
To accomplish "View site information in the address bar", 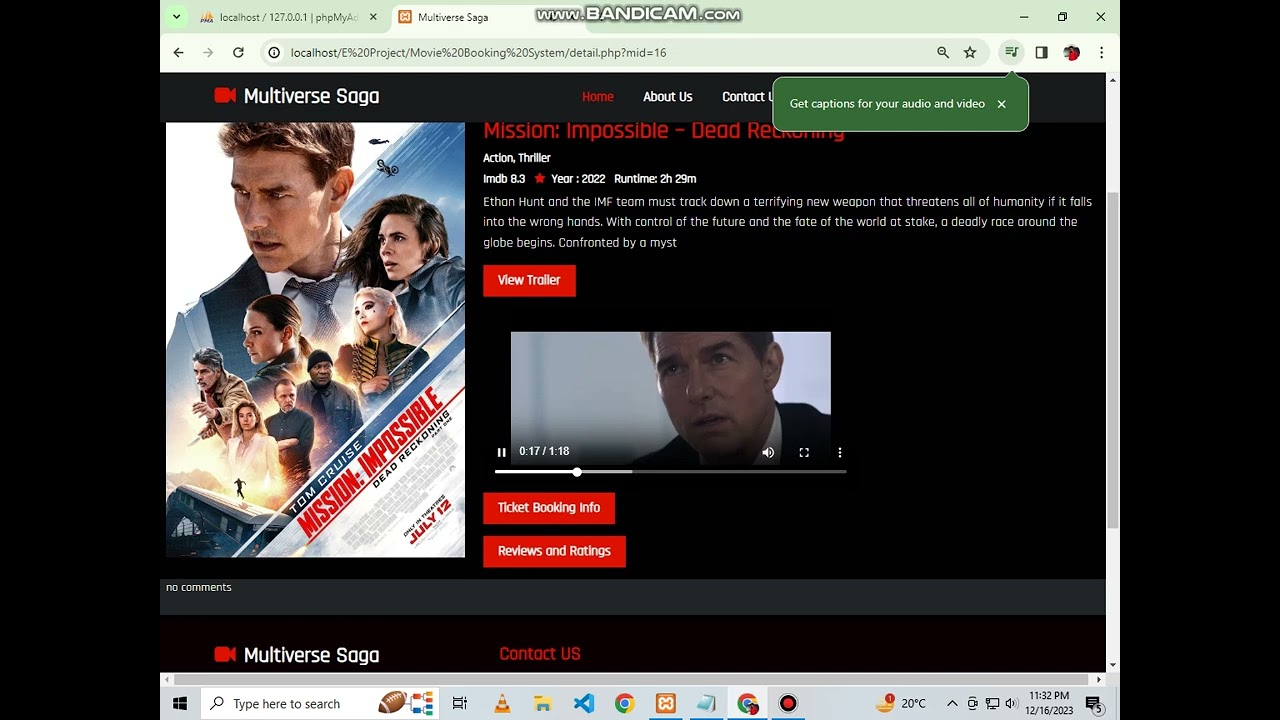I will tap(274, 52).
